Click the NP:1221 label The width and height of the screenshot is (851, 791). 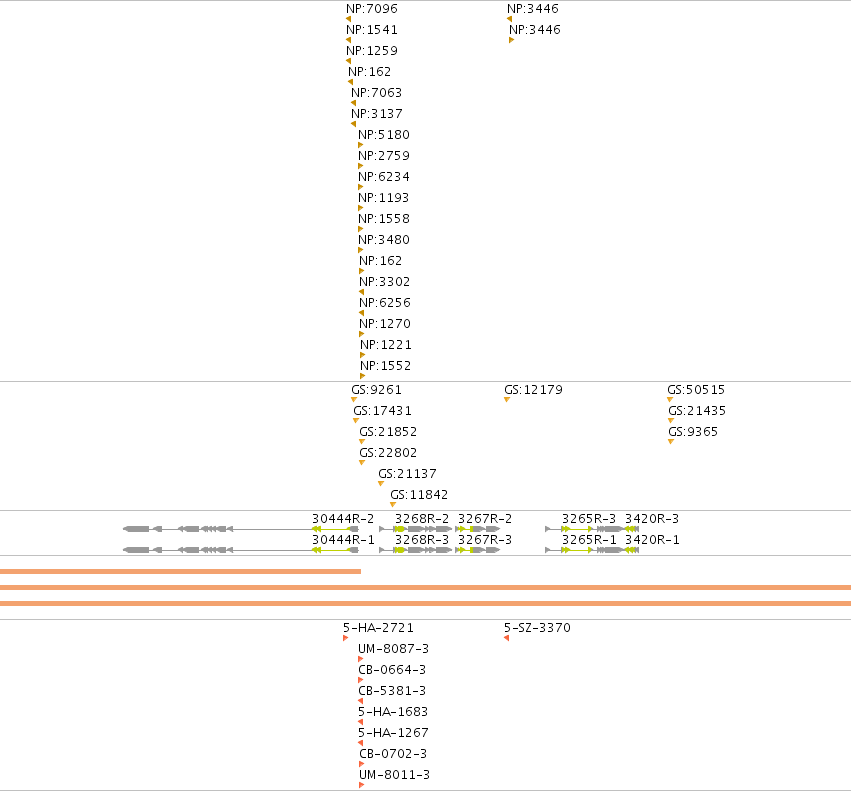pyautogui.click(x=386, y=345)
